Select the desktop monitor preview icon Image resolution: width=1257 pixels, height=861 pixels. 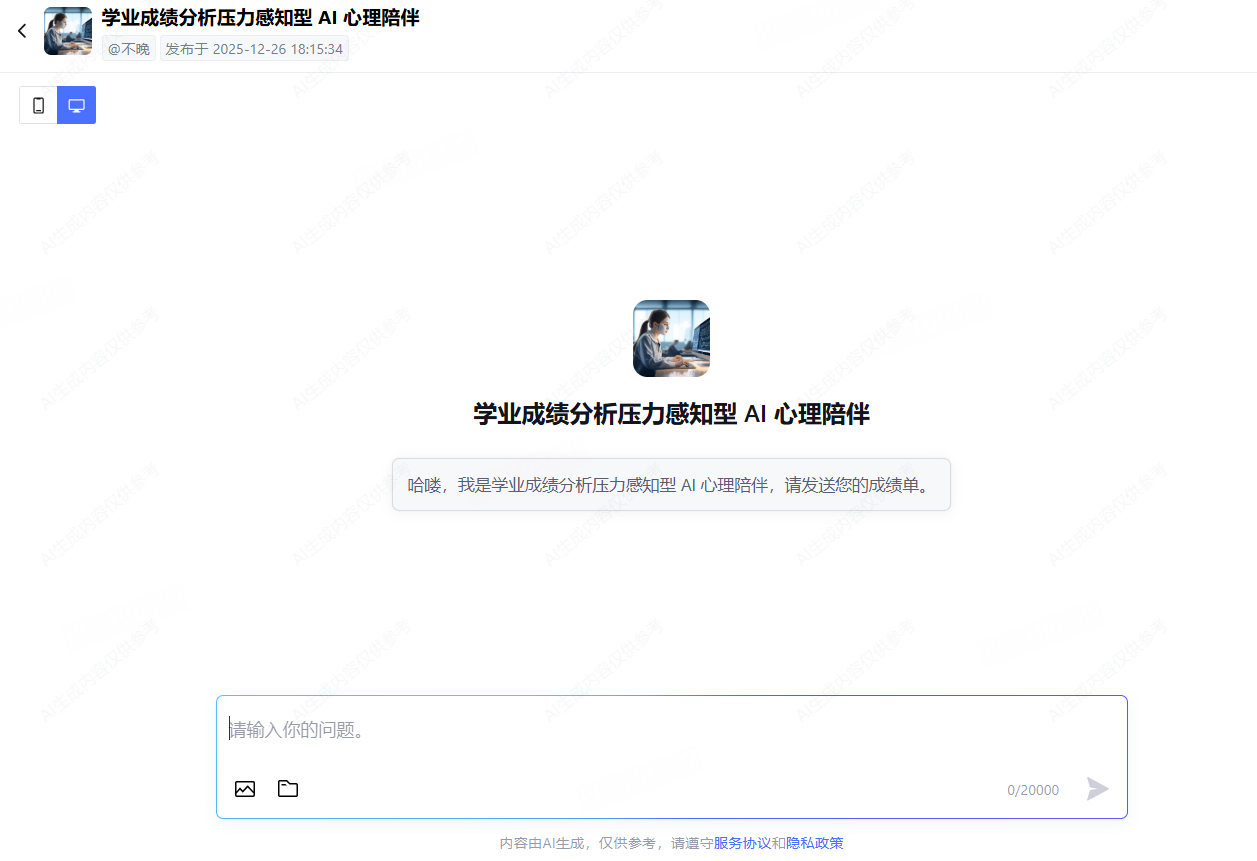pyautogui.click(x=76, y=104)
